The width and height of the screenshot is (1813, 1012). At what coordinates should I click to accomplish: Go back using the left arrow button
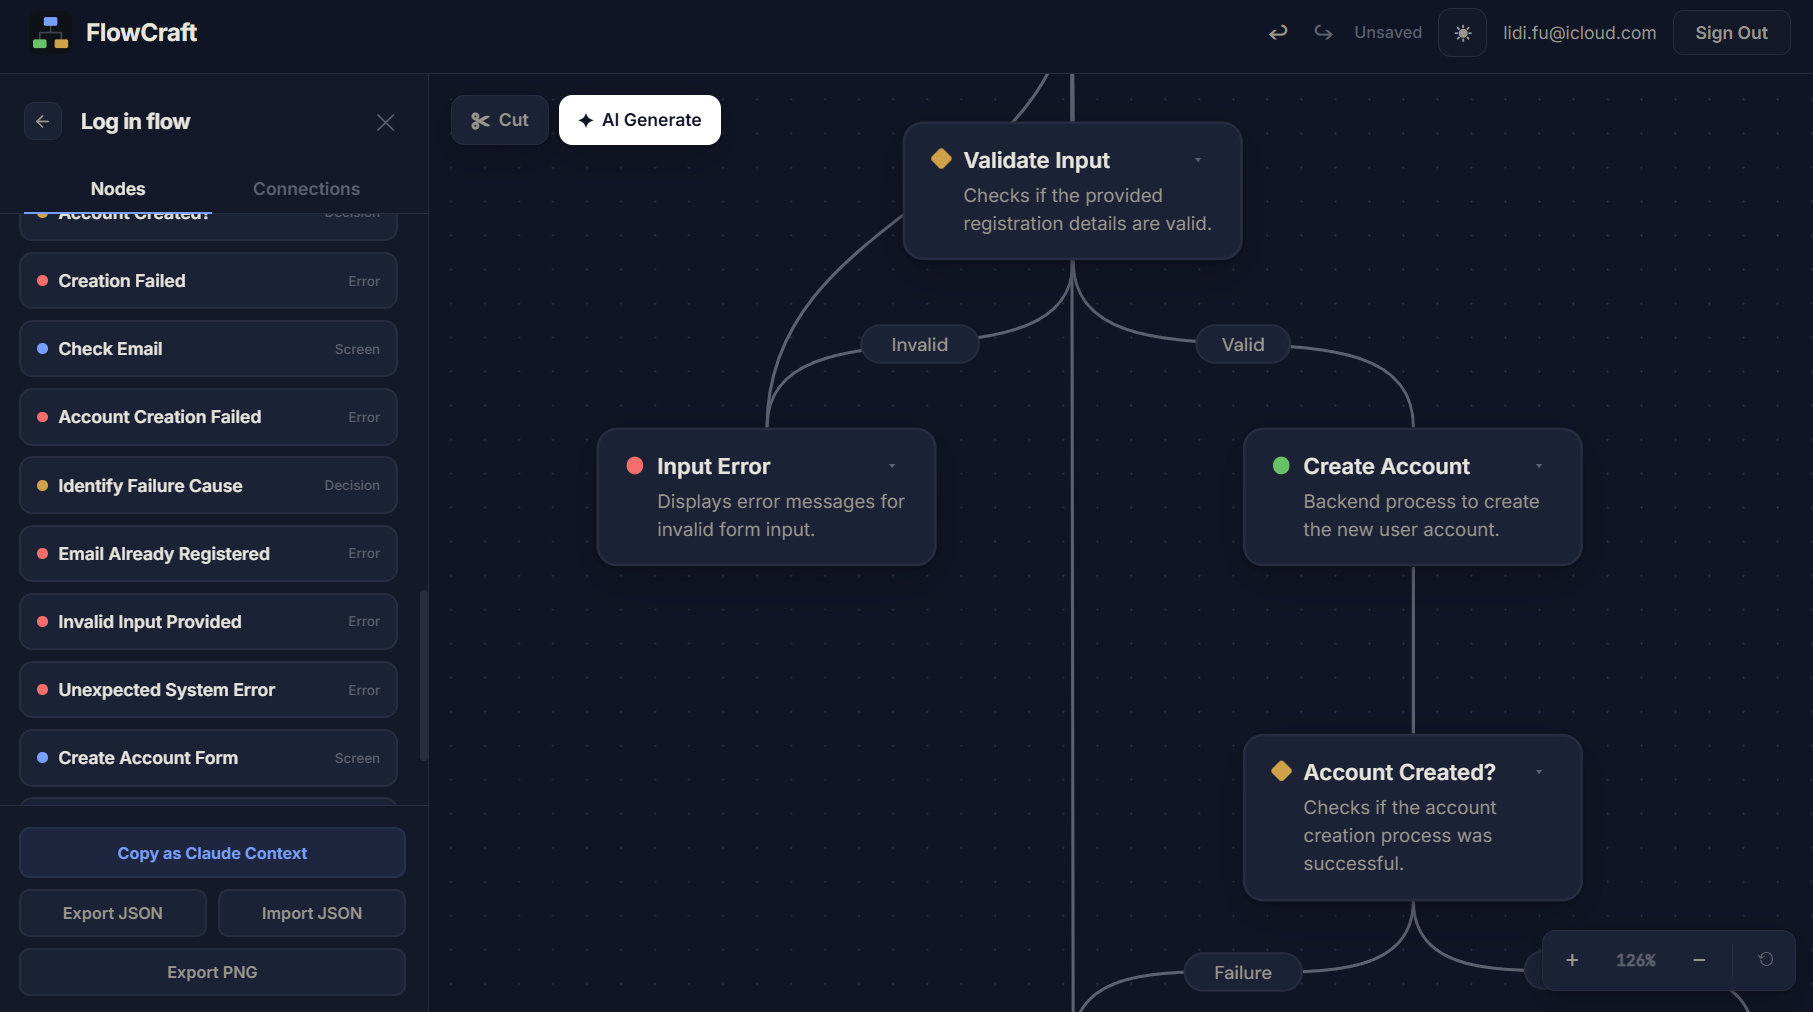[x=43, y=121]
